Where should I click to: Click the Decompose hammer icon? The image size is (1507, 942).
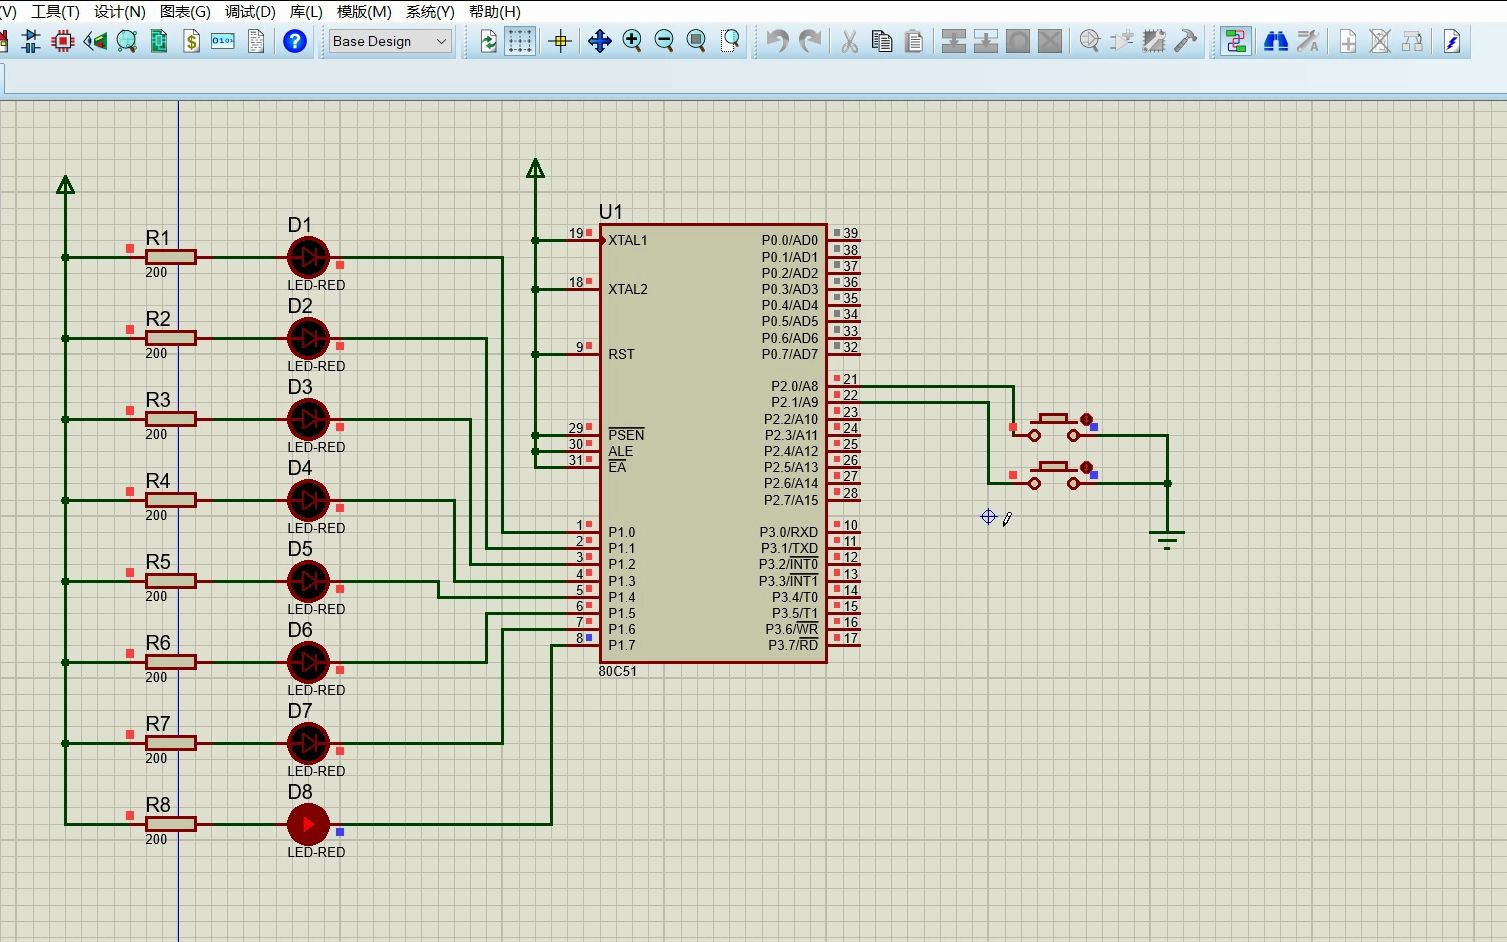pyautogui.click(x=1186, y=41)
